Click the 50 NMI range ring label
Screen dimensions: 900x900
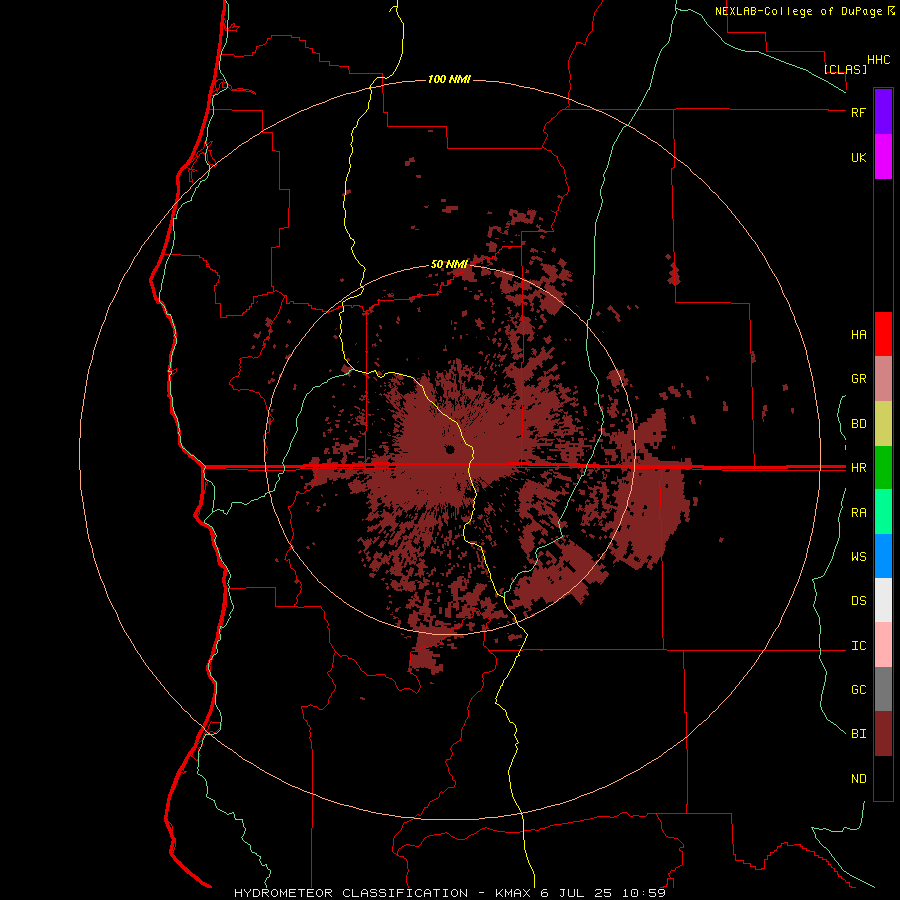[x=449, y=264]
